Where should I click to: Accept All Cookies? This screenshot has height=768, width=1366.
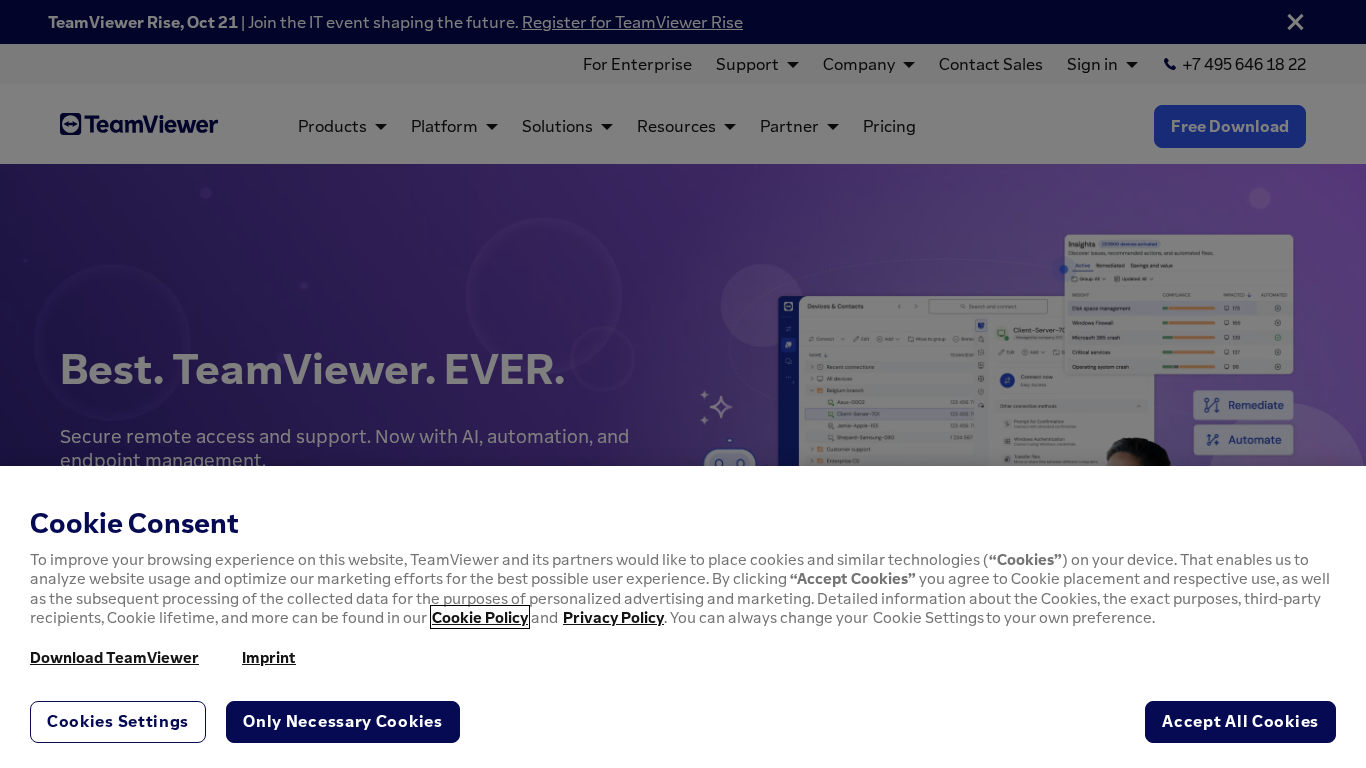1240,722
